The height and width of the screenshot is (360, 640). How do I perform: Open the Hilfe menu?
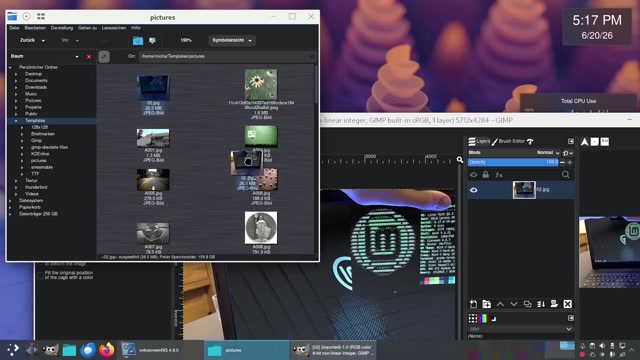[x=136, y=28]
